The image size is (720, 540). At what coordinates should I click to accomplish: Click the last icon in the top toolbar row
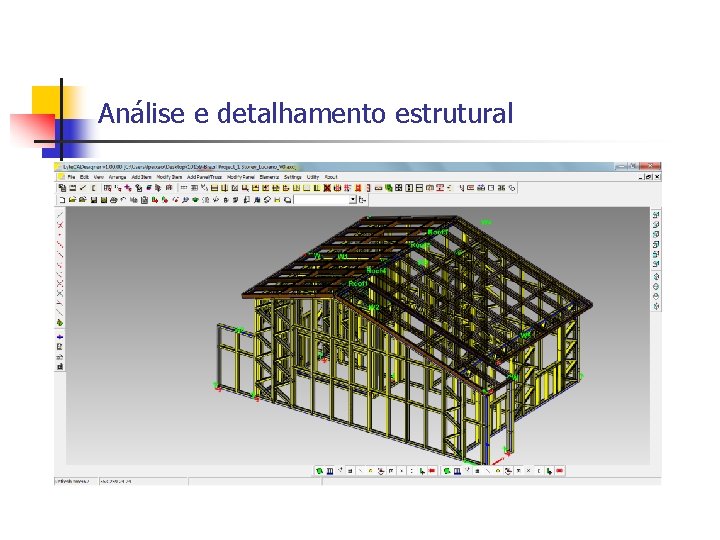click(x=512, y=188)
